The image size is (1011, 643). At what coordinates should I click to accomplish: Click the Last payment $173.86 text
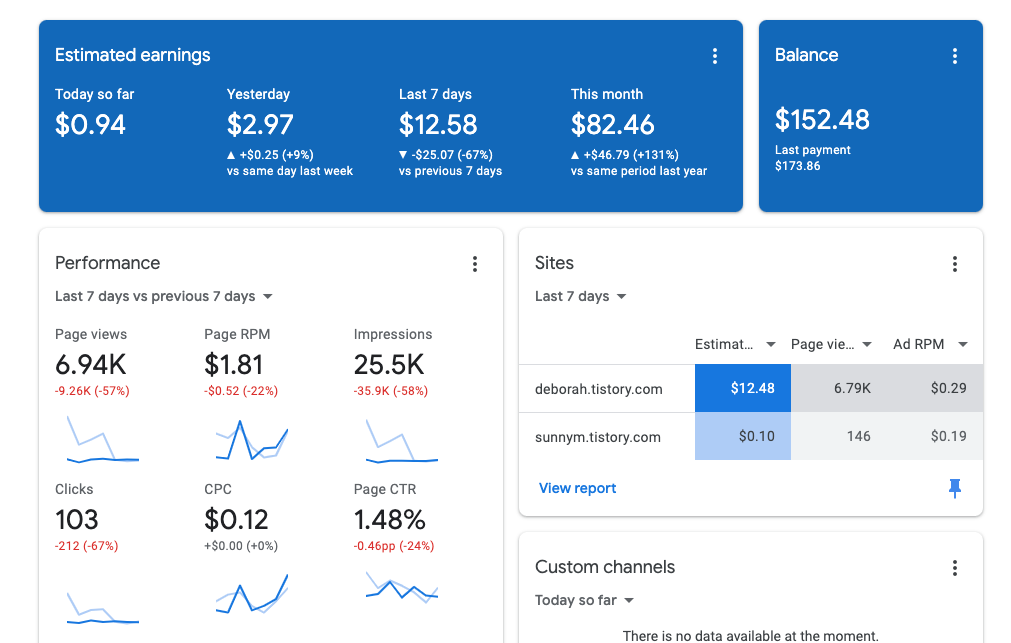click(x=812, y=158)
